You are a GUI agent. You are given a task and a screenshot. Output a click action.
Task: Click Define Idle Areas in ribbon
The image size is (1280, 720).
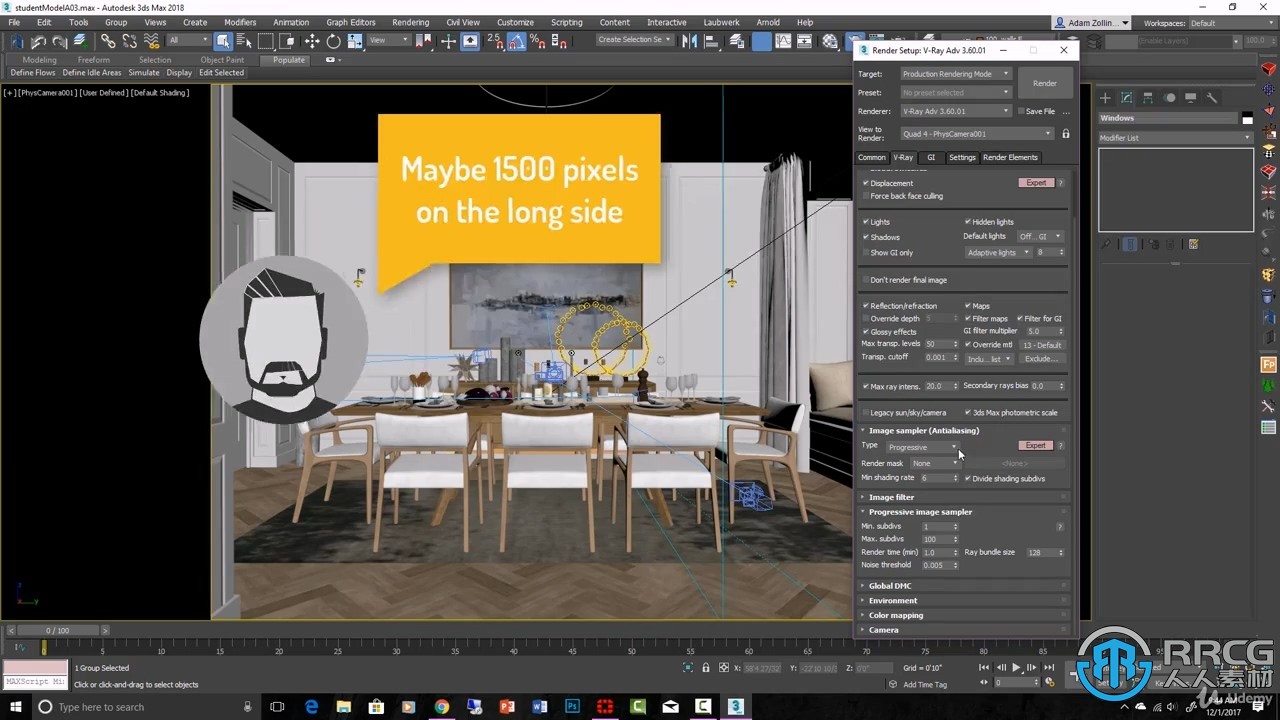pos(92,73)
